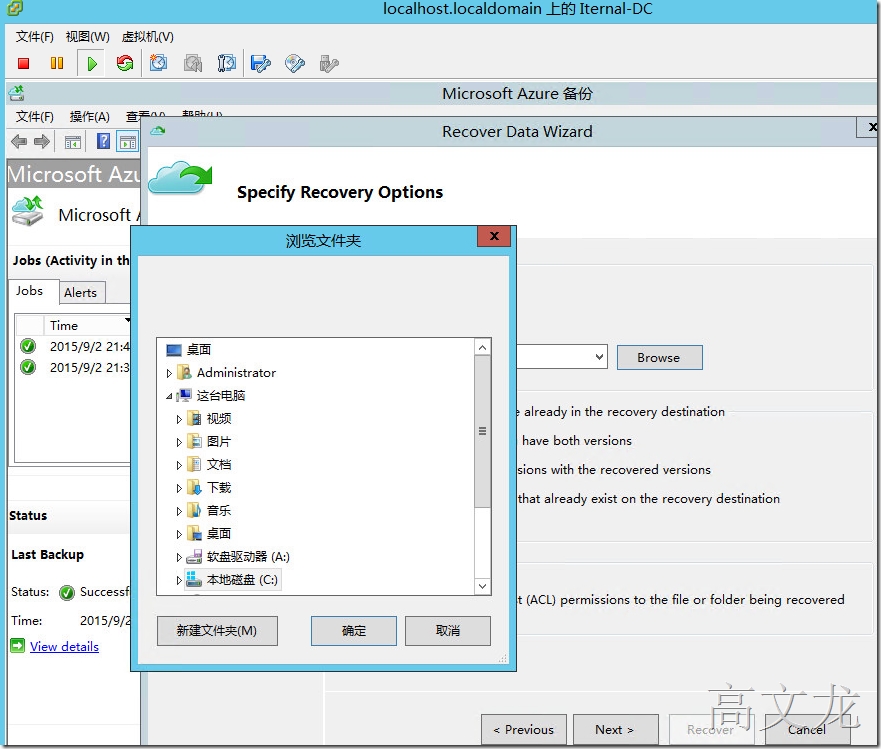
Task: Expand the 下载 folder node
Action: coord(179,488)
